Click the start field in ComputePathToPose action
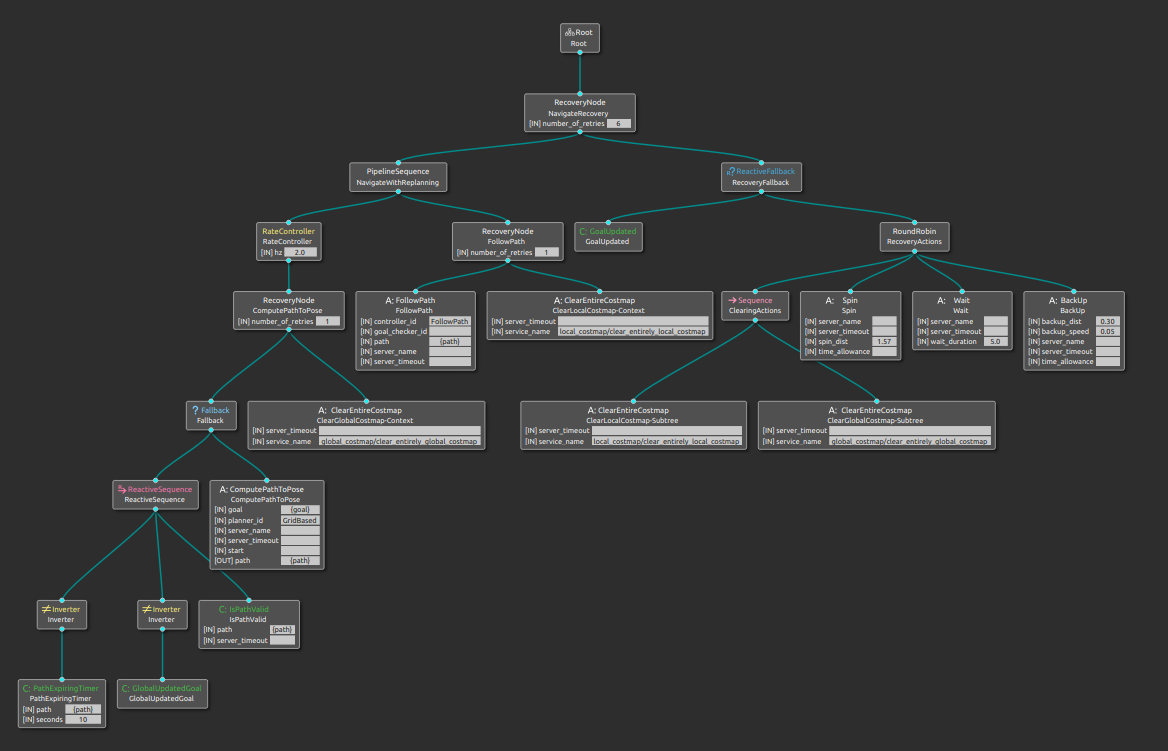The width and height of the screenshot is (1168, 751). click(x=300, y=551)
